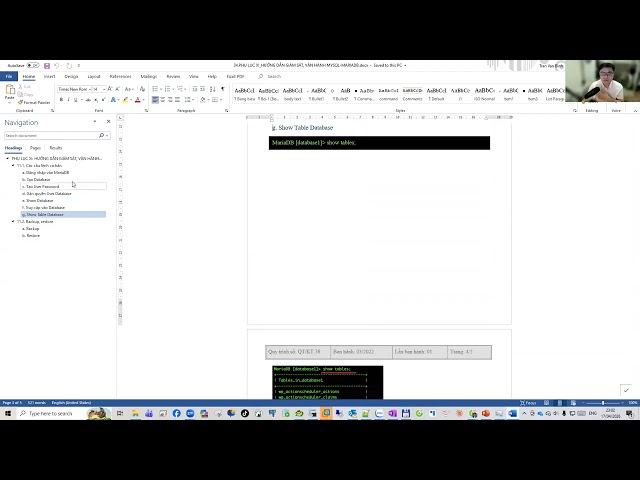Justify the paragraph text
640x480 pixels.
coord(177,100)
